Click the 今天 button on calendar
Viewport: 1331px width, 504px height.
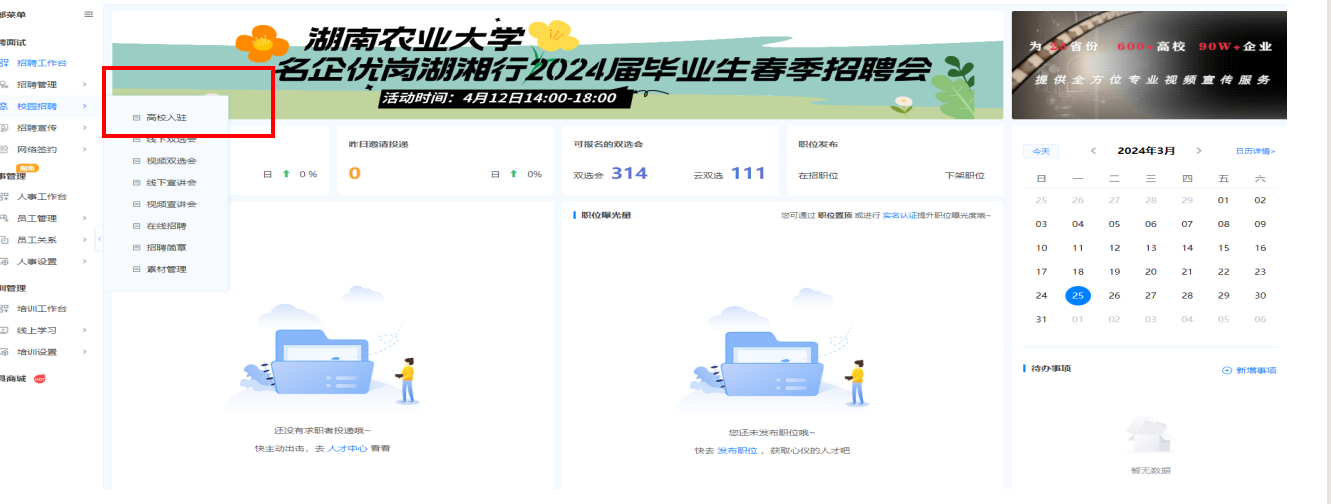(x=1041, y=151)
